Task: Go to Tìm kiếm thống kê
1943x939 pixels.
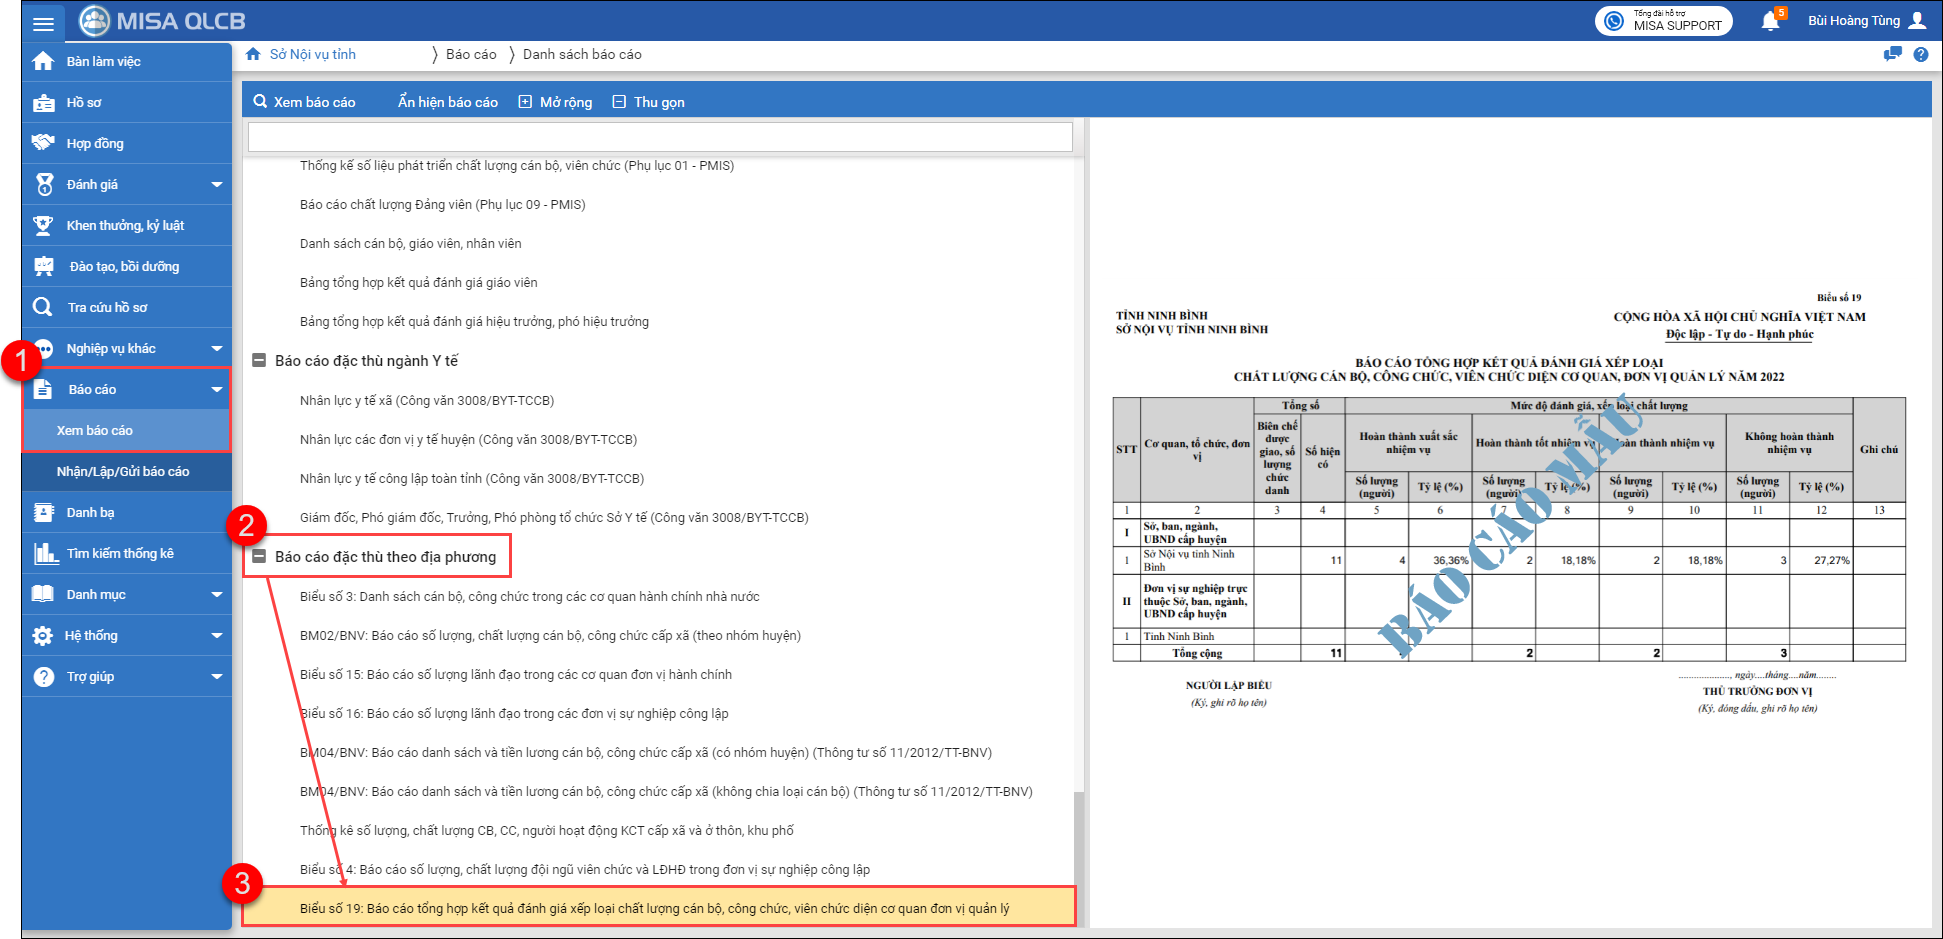Action: click(x=119, y=554)
